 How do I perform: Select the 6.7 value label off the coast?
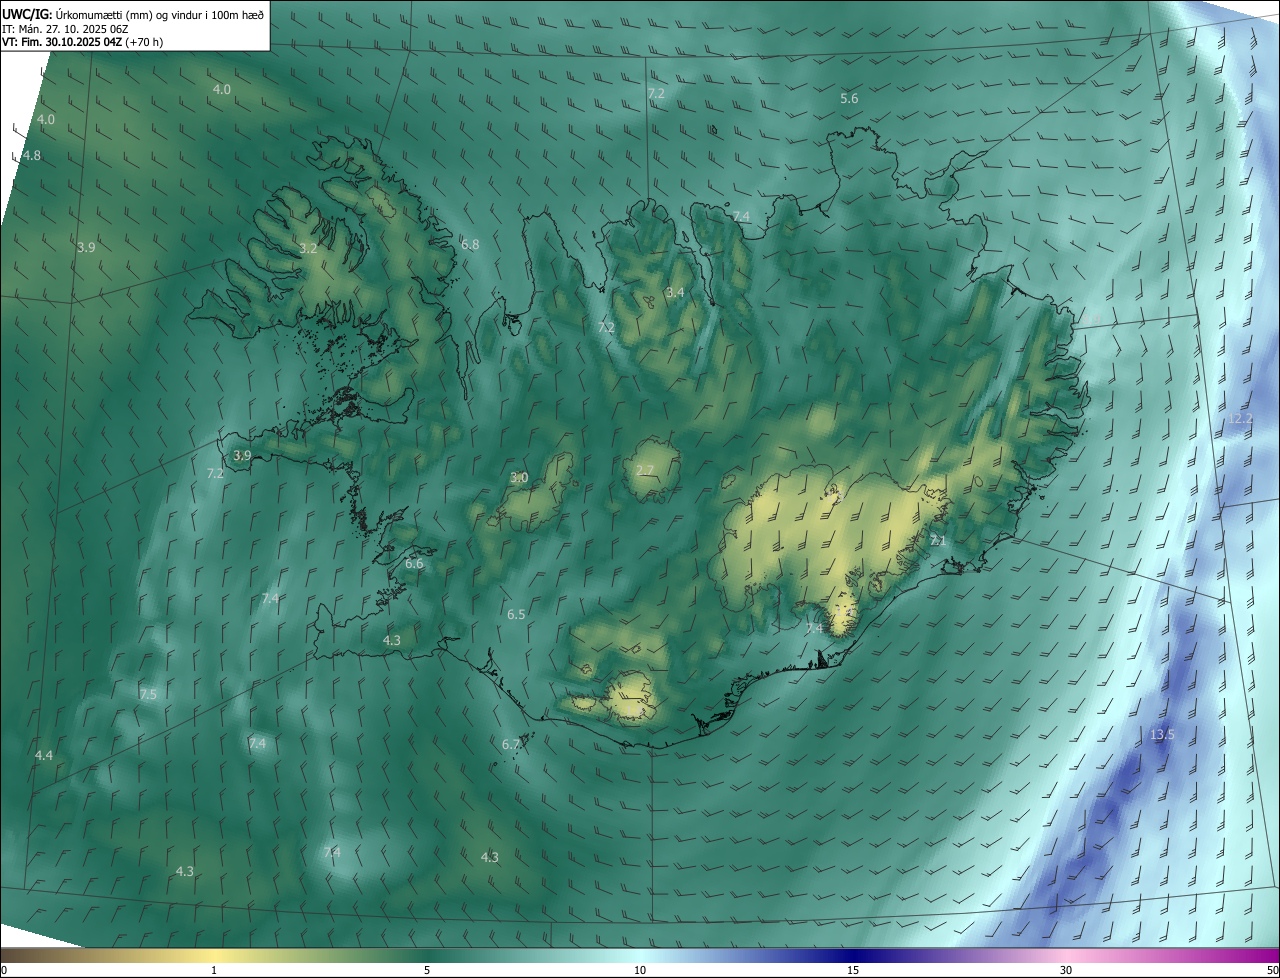pyautogui.click(x=511, y=745)
